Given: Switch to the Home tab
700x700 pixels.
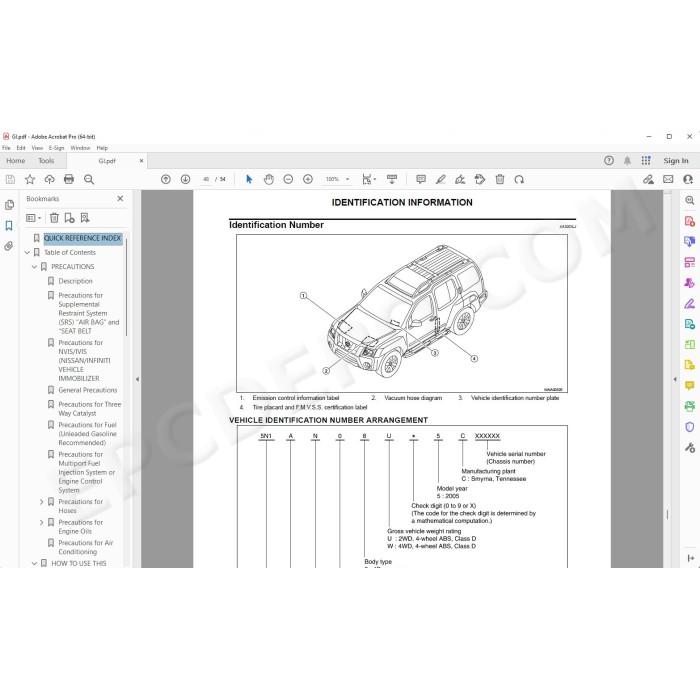Looking at the screenshot, I should (16, 161).
